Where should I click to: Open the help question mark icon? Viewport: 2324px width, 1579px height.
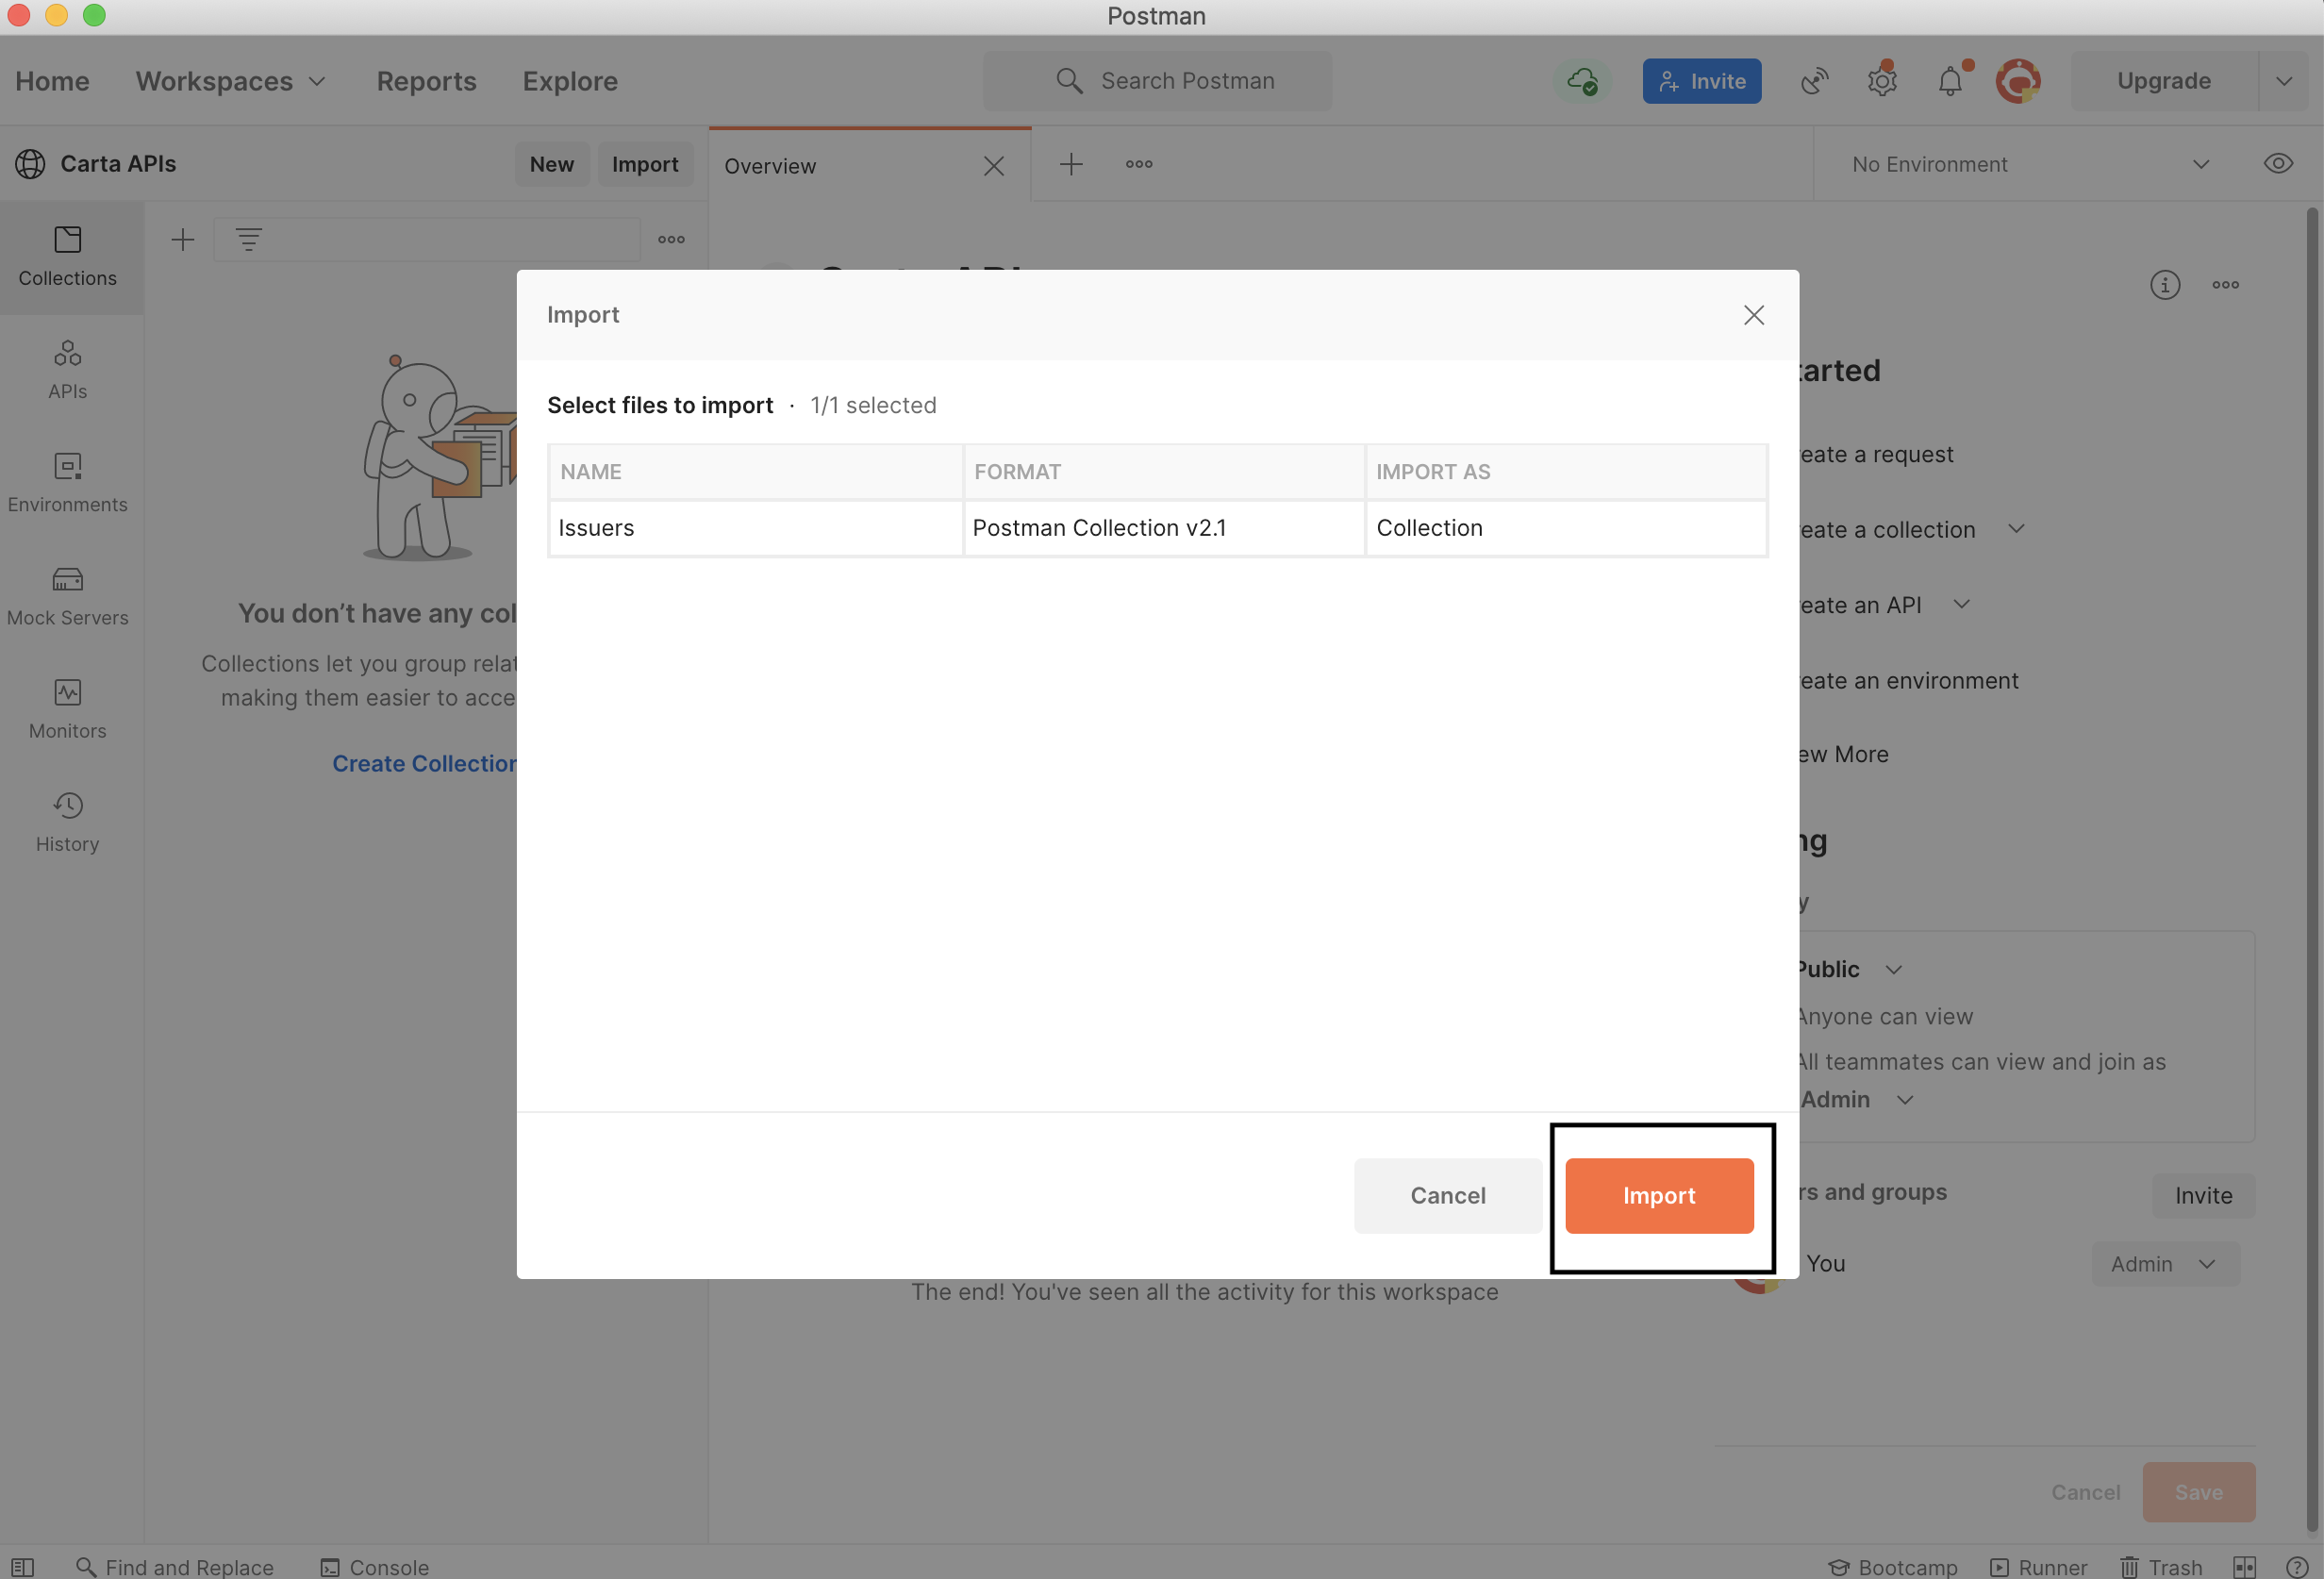click(2297, 1566)
